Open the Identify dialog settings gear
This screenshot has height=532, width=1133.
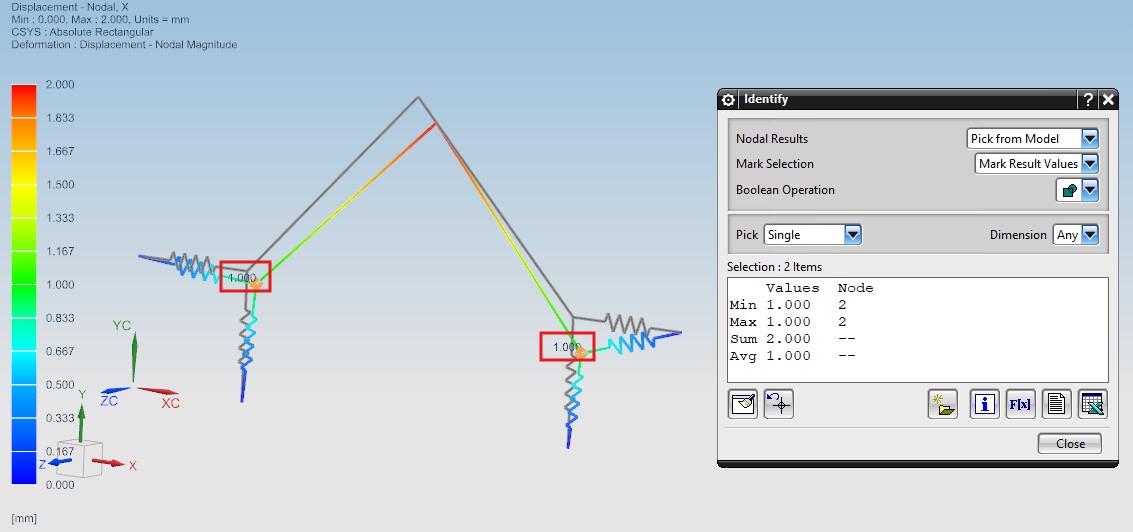point(728,100)
